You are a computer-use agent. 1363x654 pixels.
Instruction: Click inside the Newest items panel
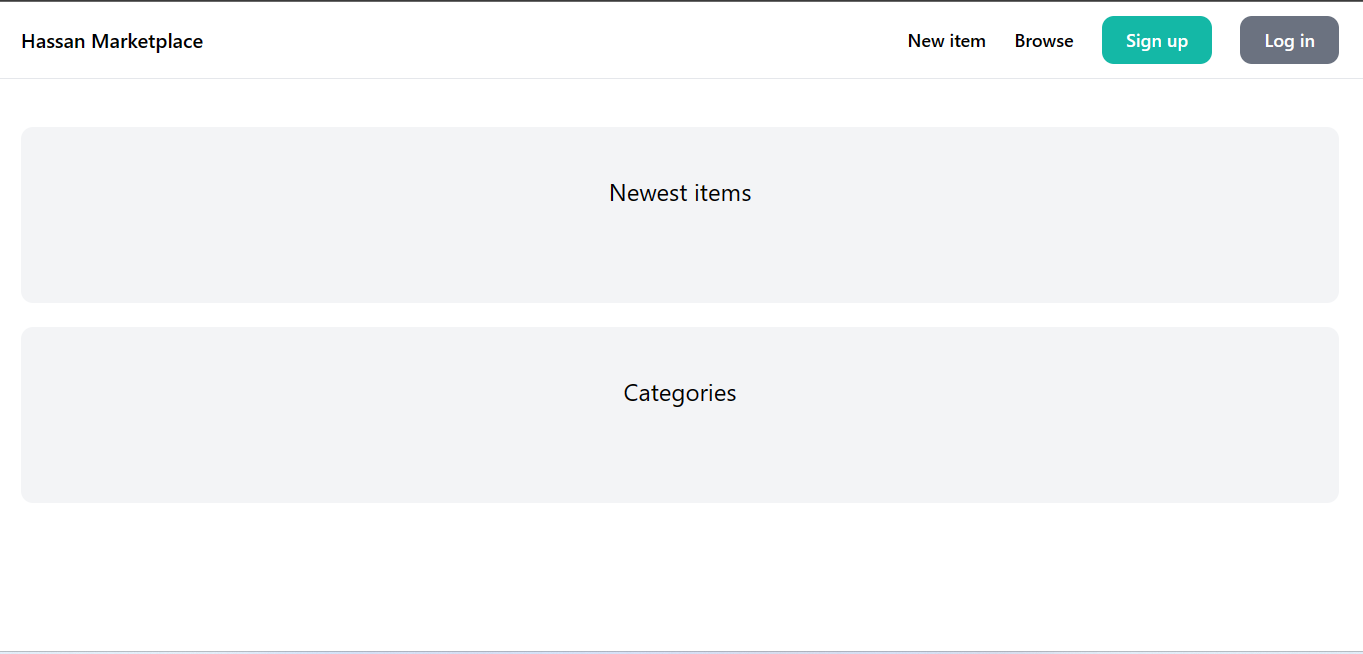coord(679,250)
